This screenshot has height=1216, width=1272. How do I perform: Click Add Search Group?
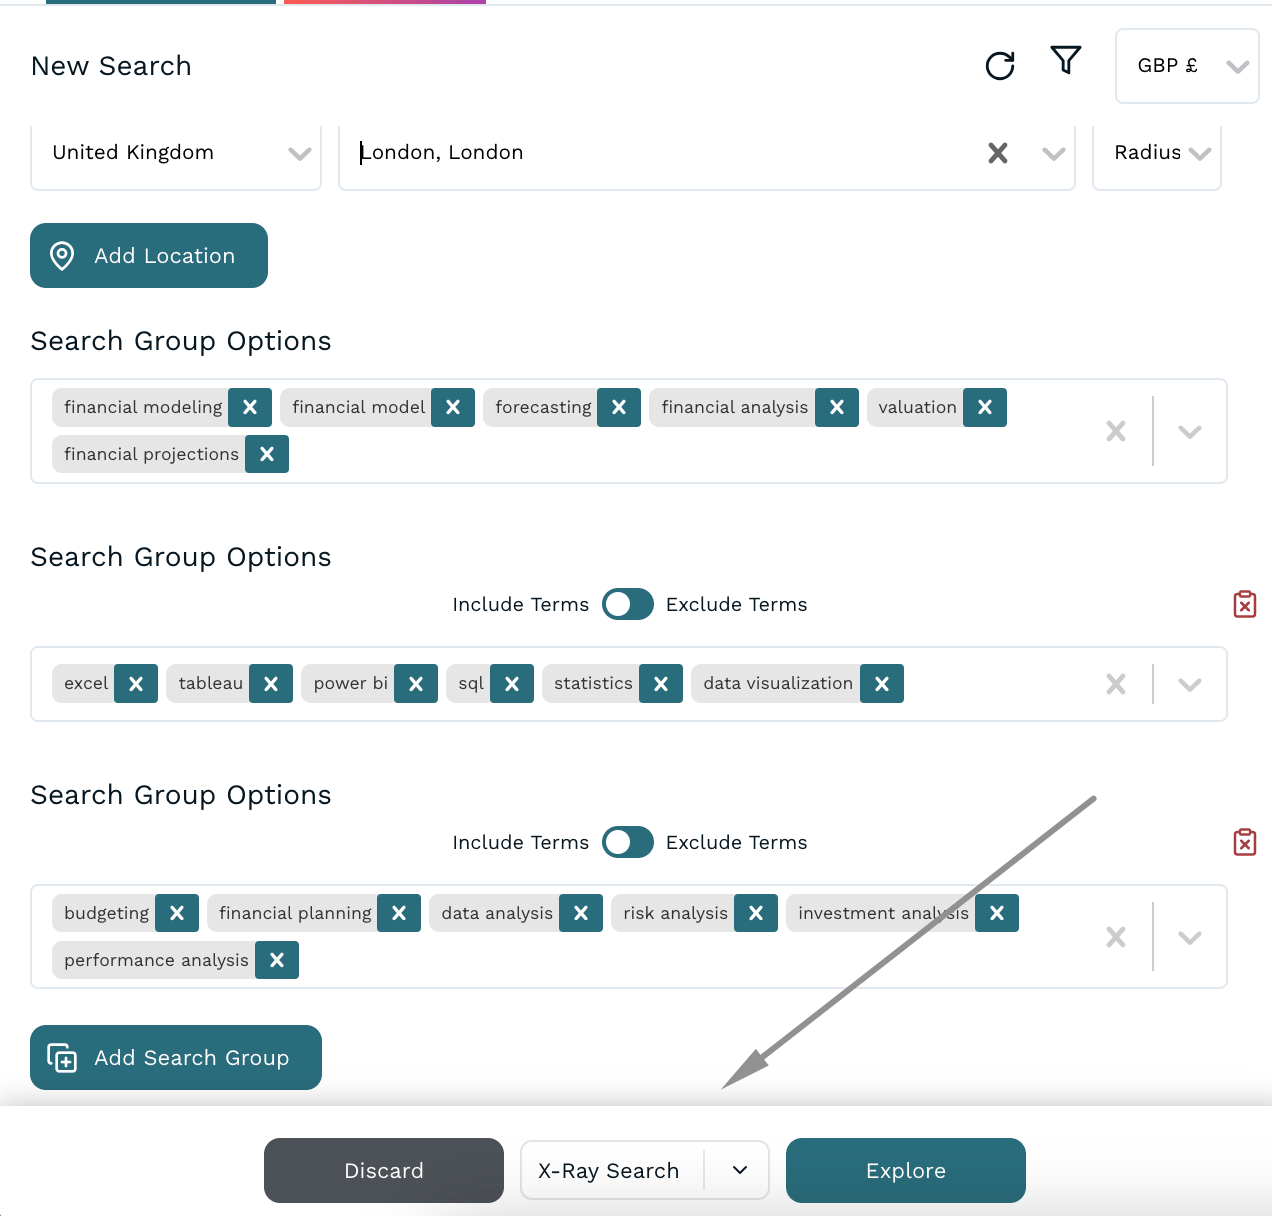[x=175, y=1057]
